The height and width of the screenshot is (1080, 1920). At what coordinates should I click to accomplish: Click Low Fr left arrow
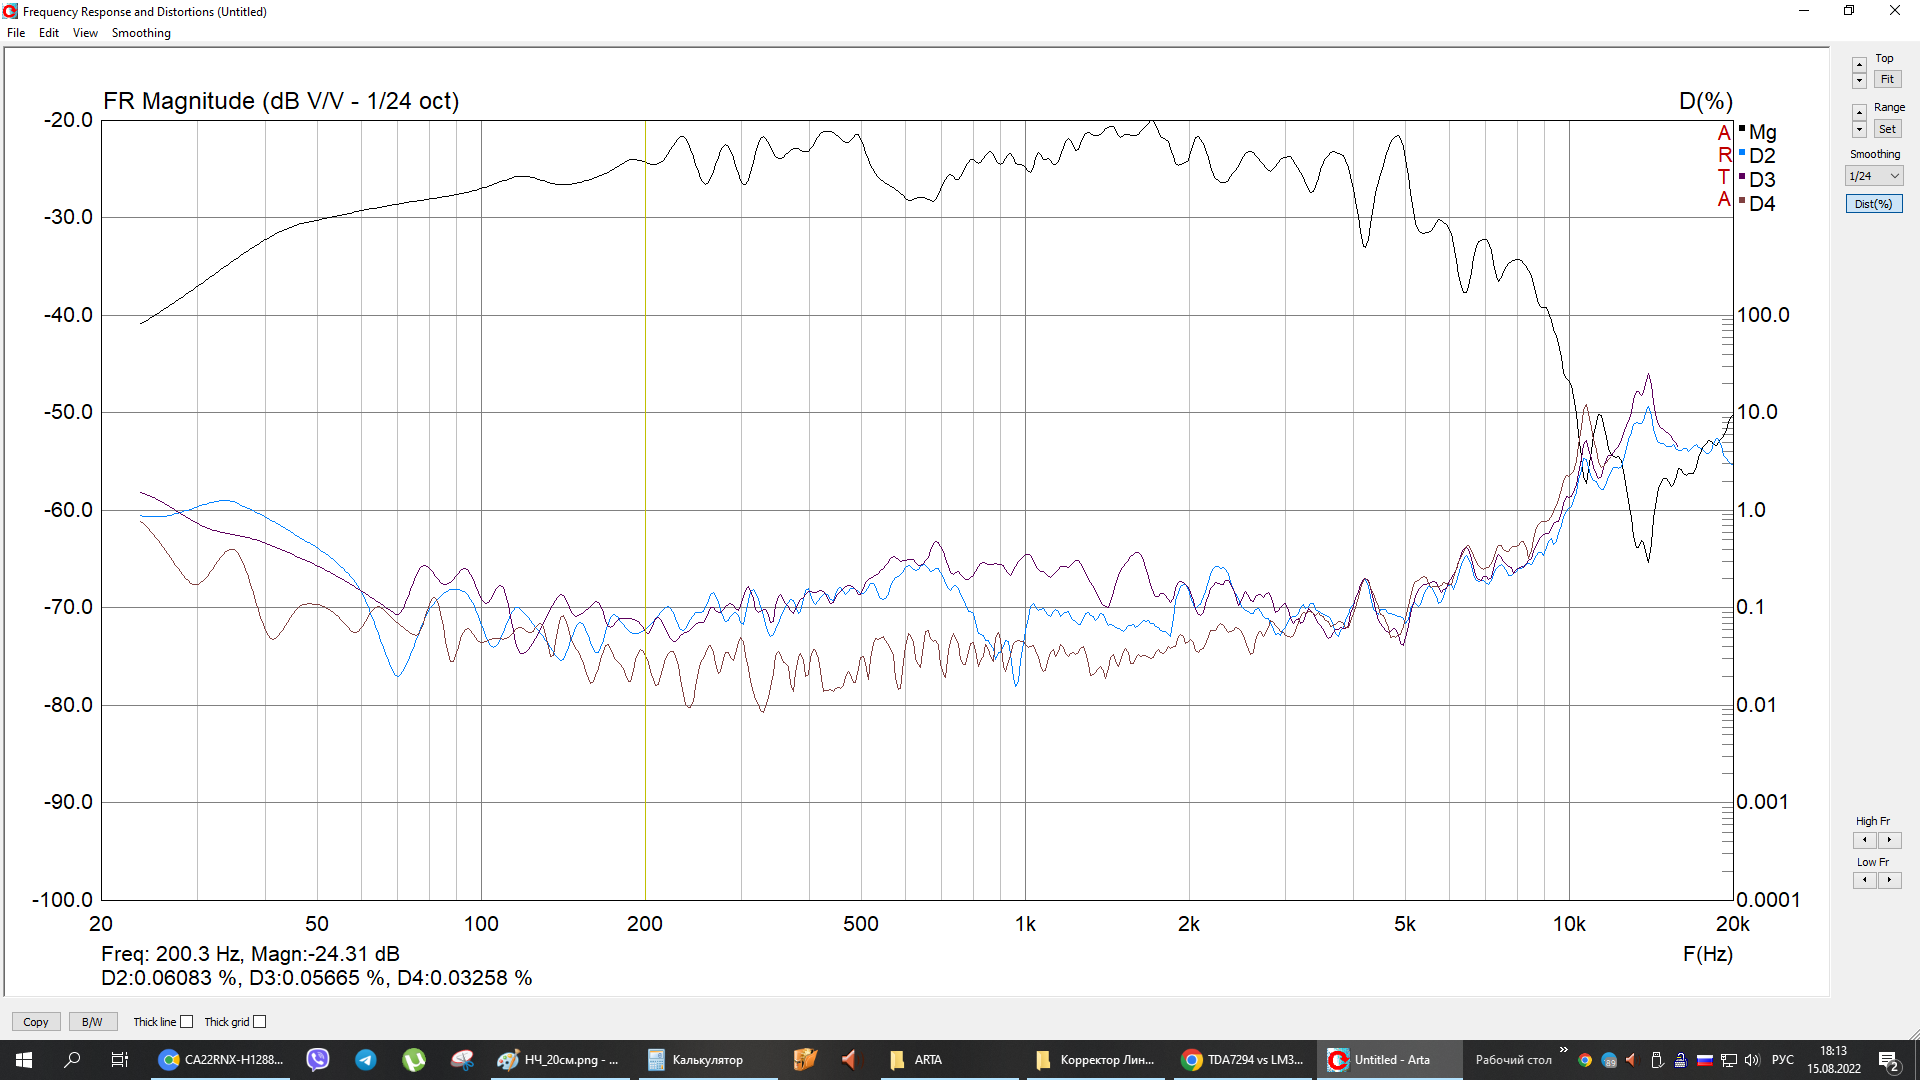[1865, 880]
